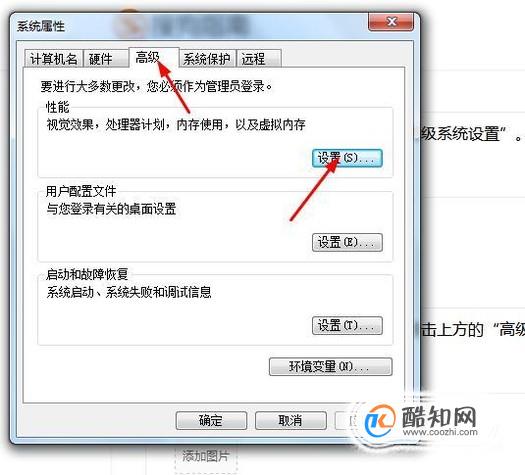
Task: Open performance 设置(S) button
Action: tap(347, 158)
